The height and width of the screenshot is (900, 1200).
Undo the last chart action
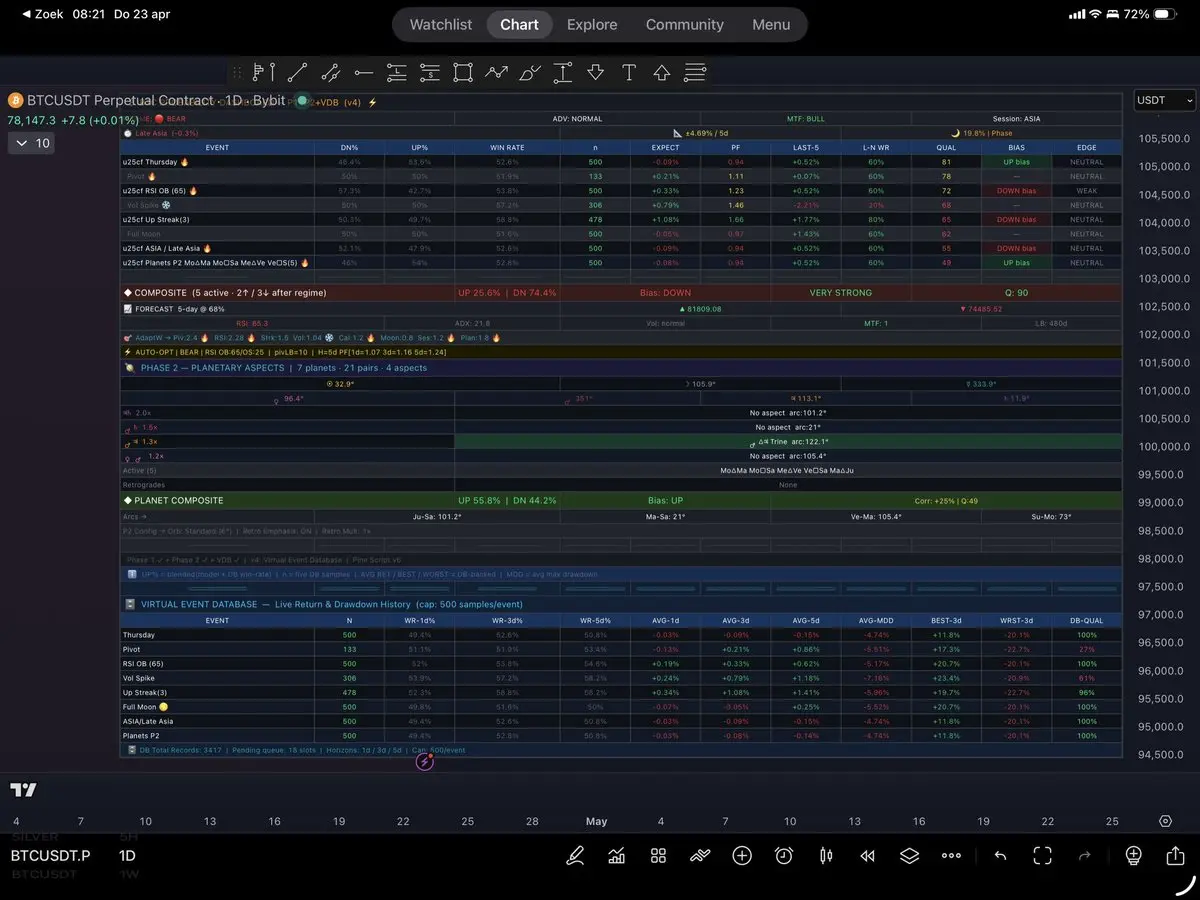pos(1000,856)
